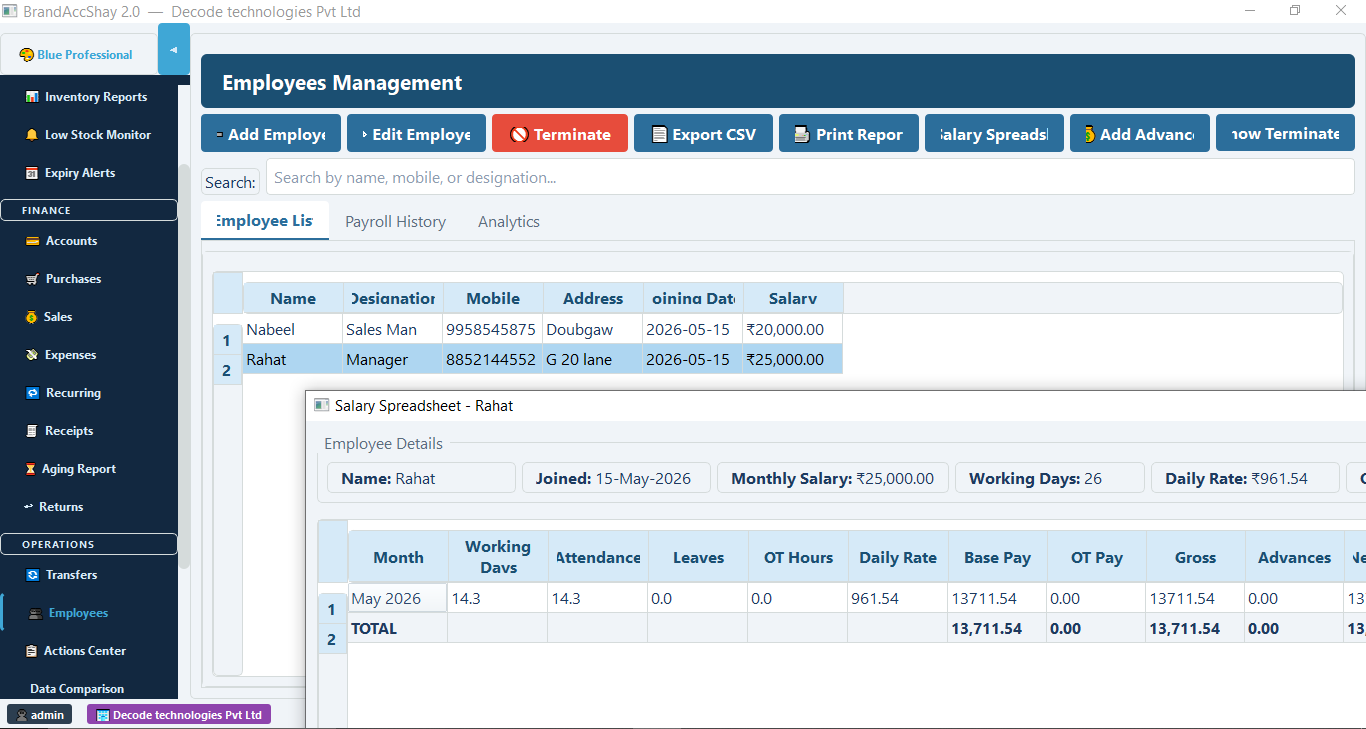The height and width of the screenshot is (729, 1366).
Task: Click the OT Hours column header
Action: pyautogui.click(x=798, y=557)
